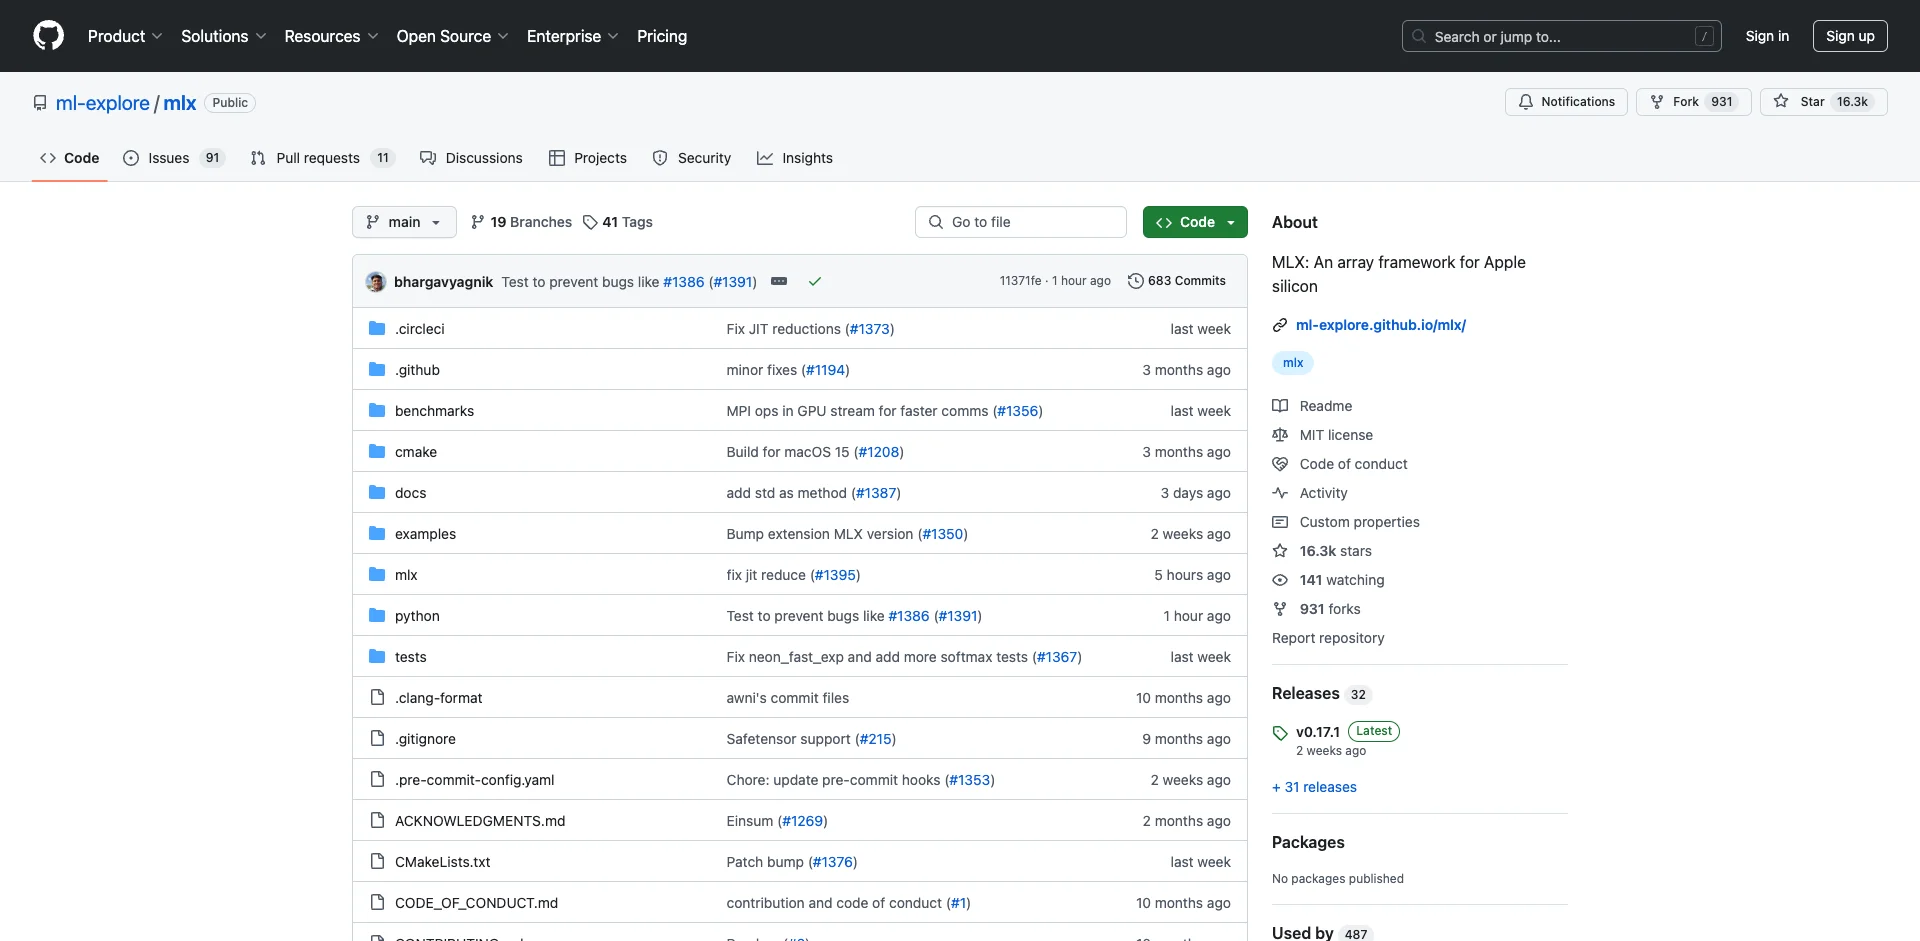The height and width of the screenshot is (941, 1920).
Task: Click bhargavyagnik's avatar image
Action: tap(376, 282)
